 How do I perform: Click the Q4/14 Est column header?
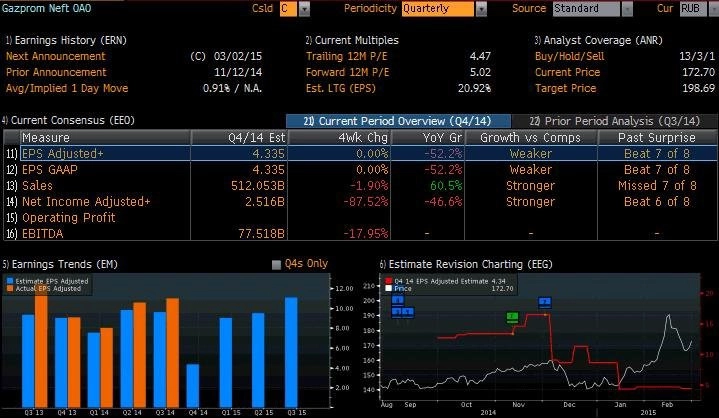coord(239,138)
